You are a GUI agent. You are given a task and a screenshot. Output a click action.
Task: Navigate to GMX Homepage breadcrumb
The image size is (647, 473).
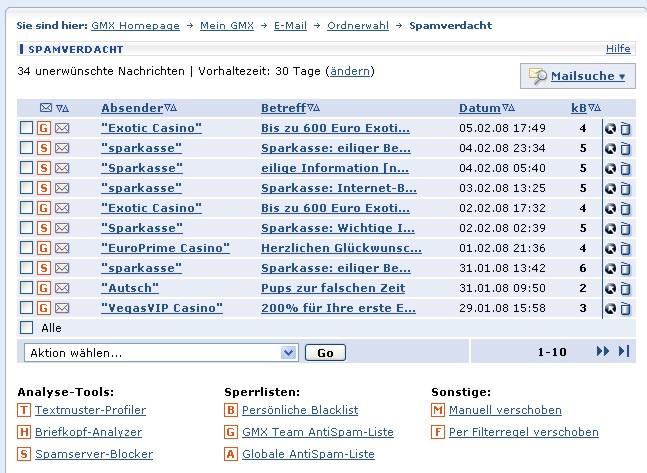(135, 26)
